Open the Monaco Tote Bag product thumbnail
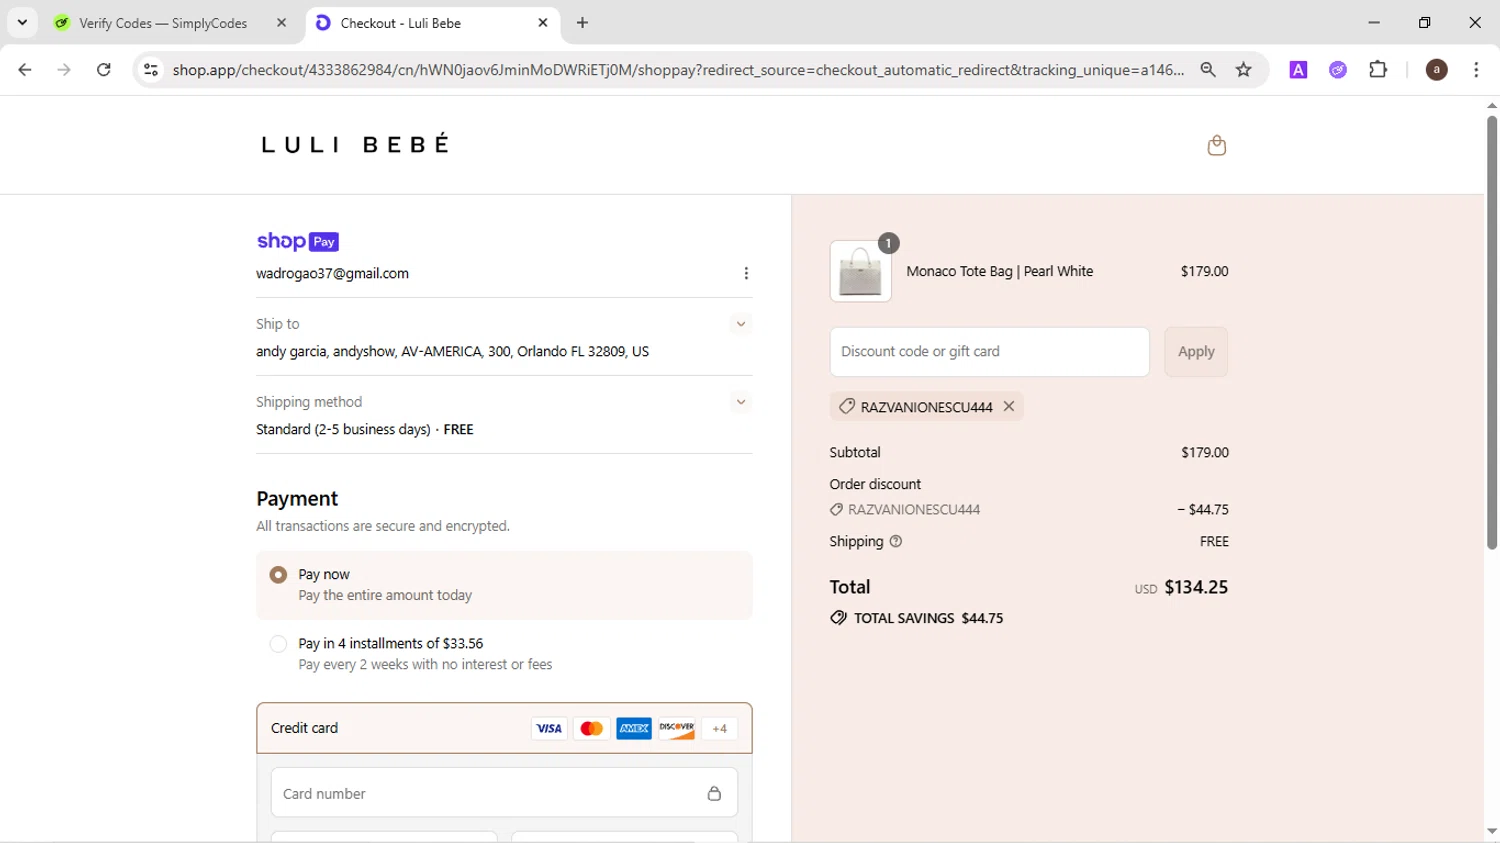The image size is (1500, 843). 860,271
